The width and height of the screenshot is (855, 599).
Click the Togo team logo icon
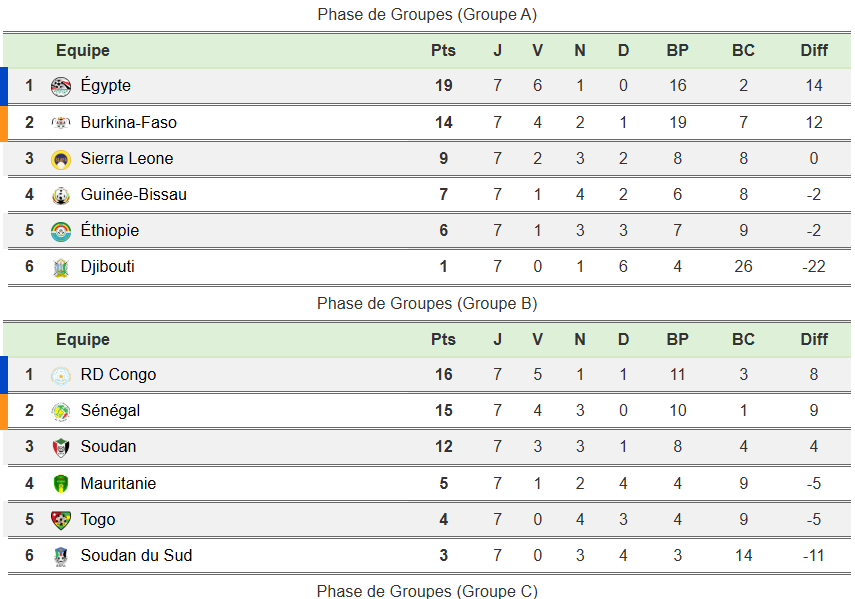click(x=61, y=520)
